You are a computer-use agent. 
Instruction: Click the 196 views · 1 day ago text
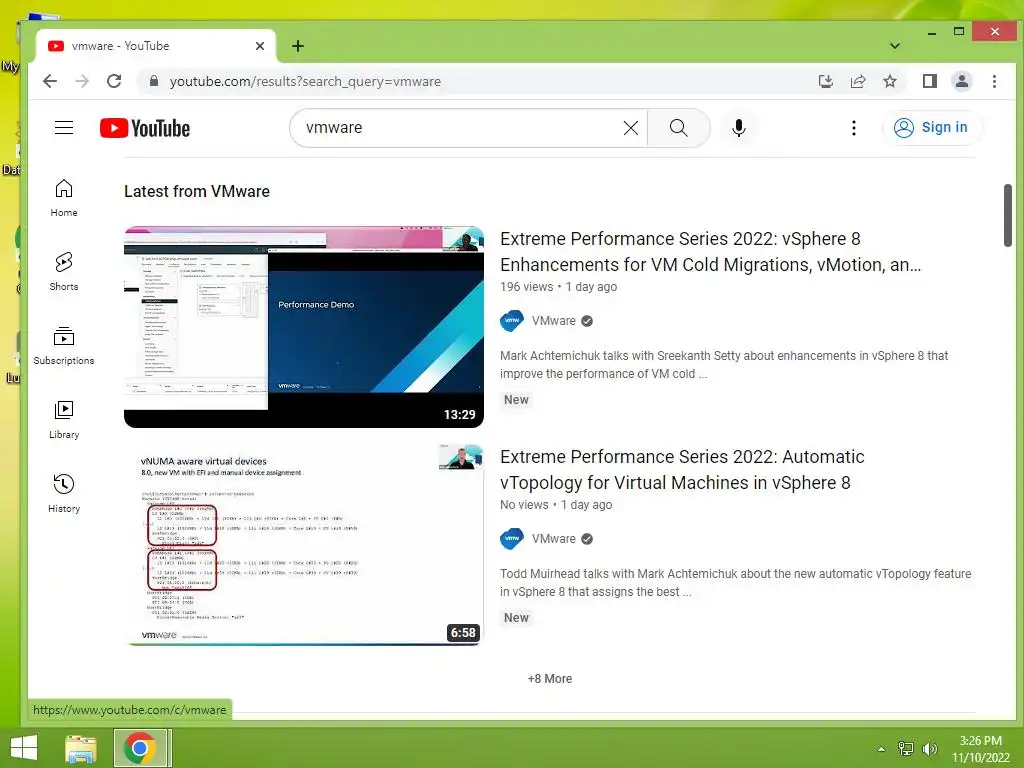(558, 287)
